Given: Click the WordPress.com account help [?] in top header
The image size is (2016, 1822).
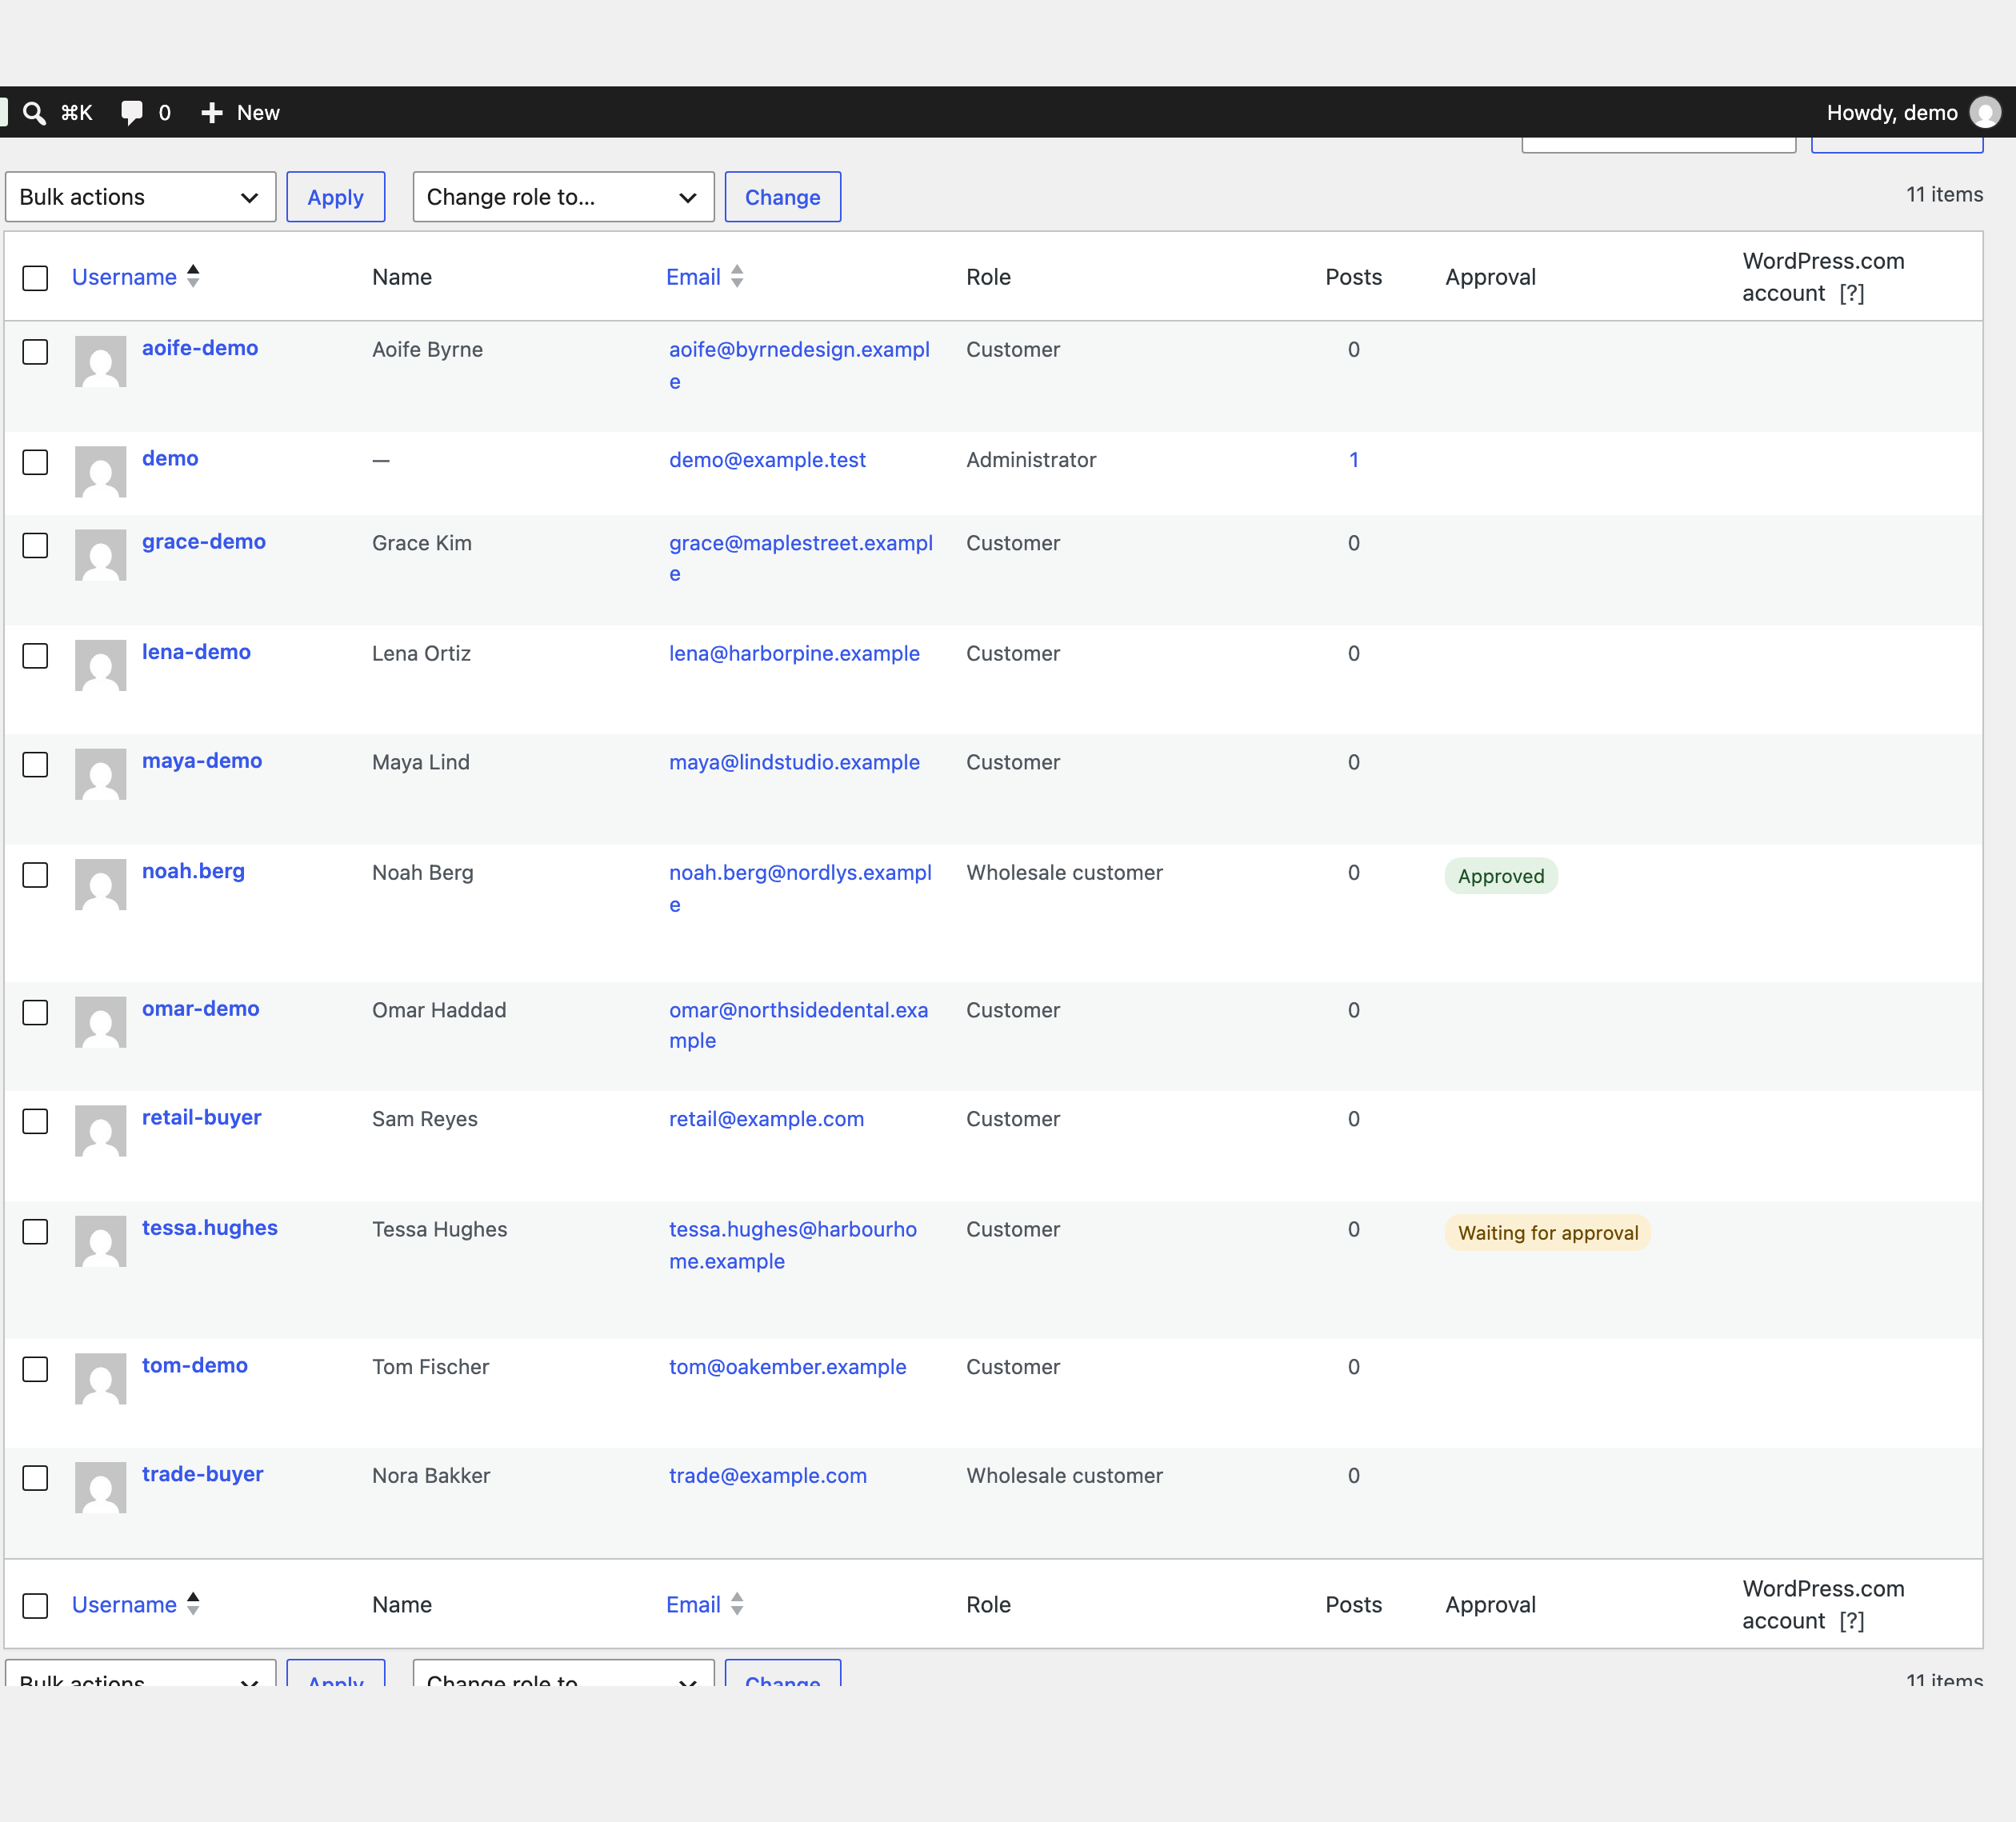Looking at the screenshot, I should click(1851, 293).
